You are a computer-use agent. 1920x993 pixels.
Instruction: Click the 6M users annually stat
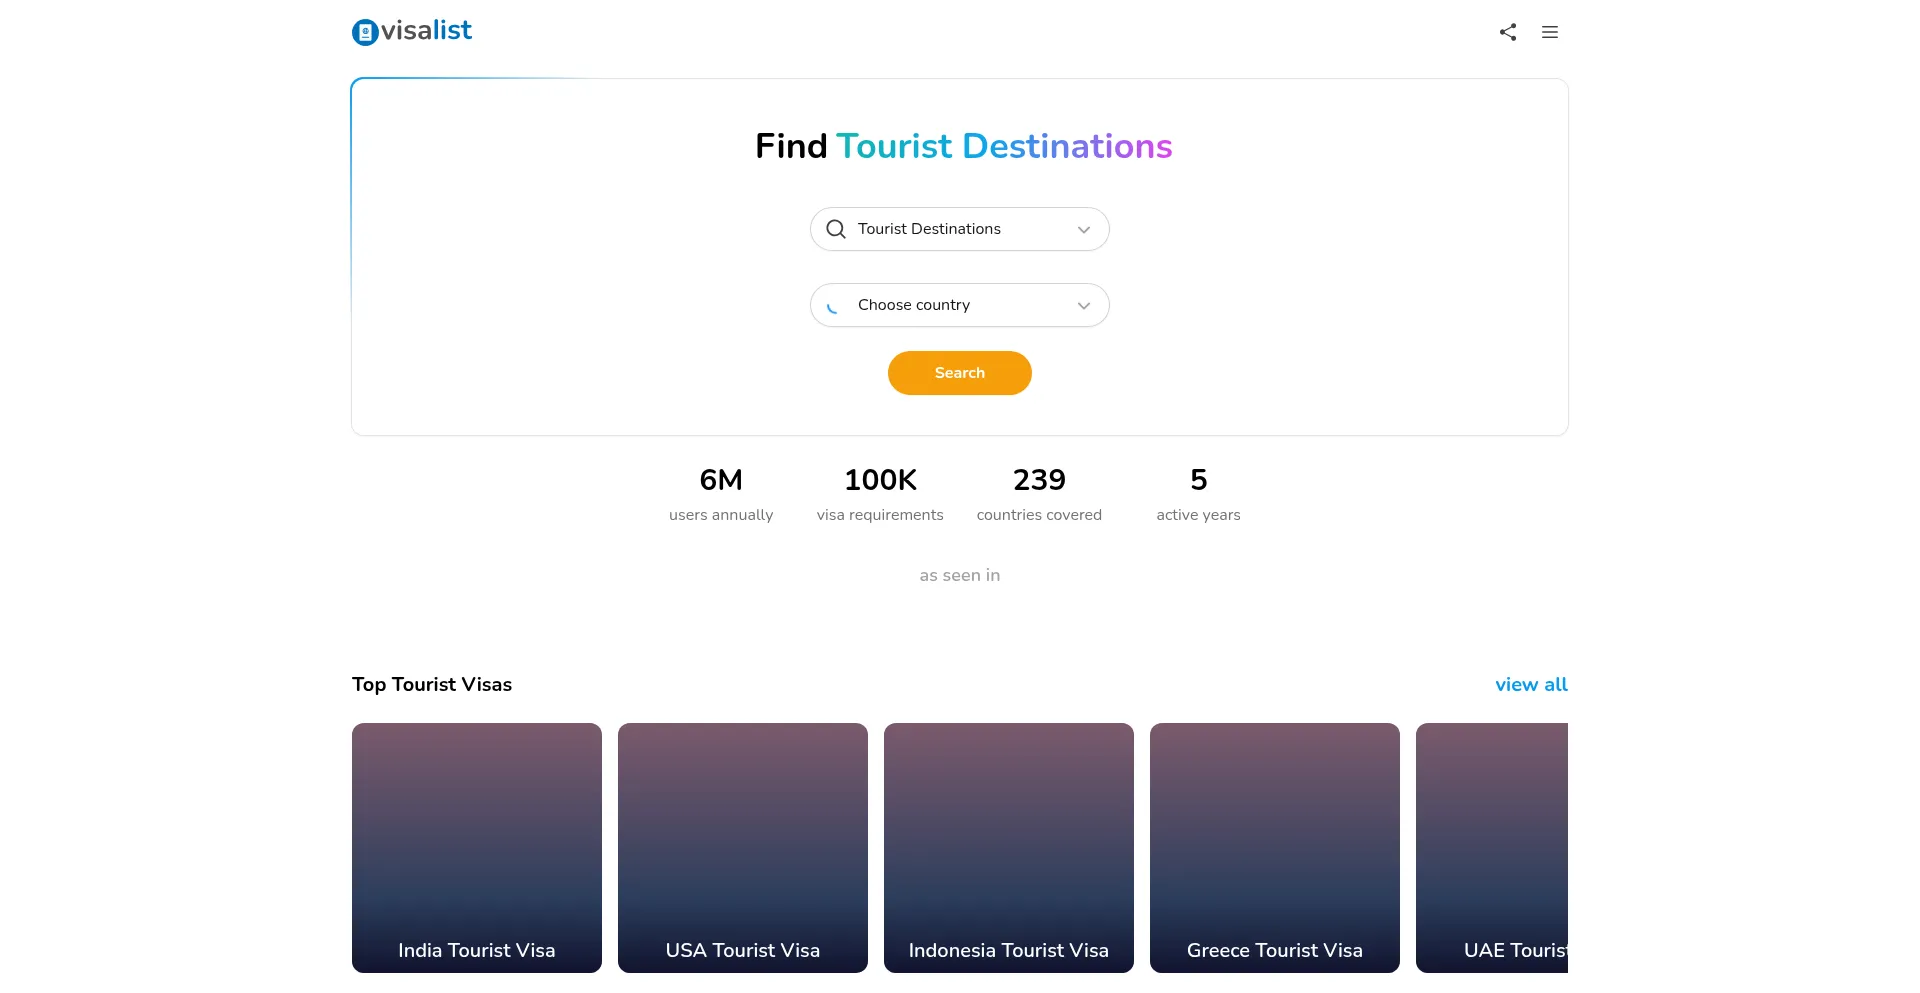pos(721,494)
